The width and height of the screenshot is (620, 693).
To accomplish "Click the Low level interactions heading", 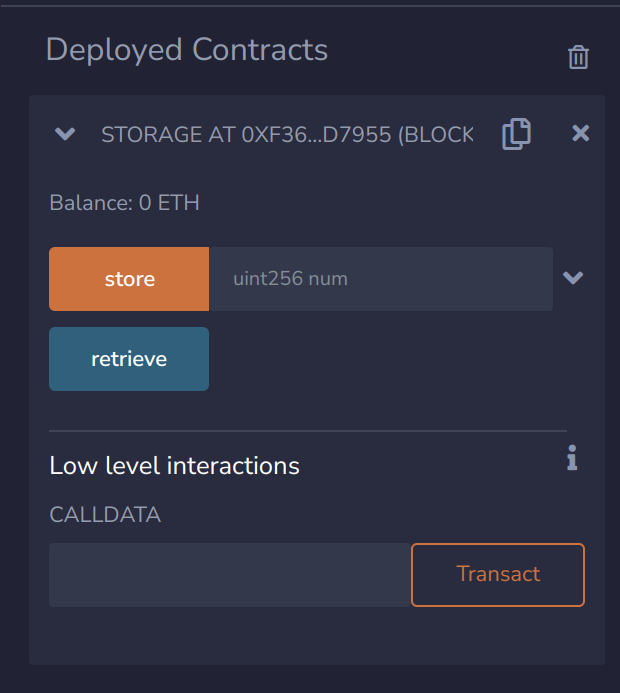I will [x=174, y=465].
